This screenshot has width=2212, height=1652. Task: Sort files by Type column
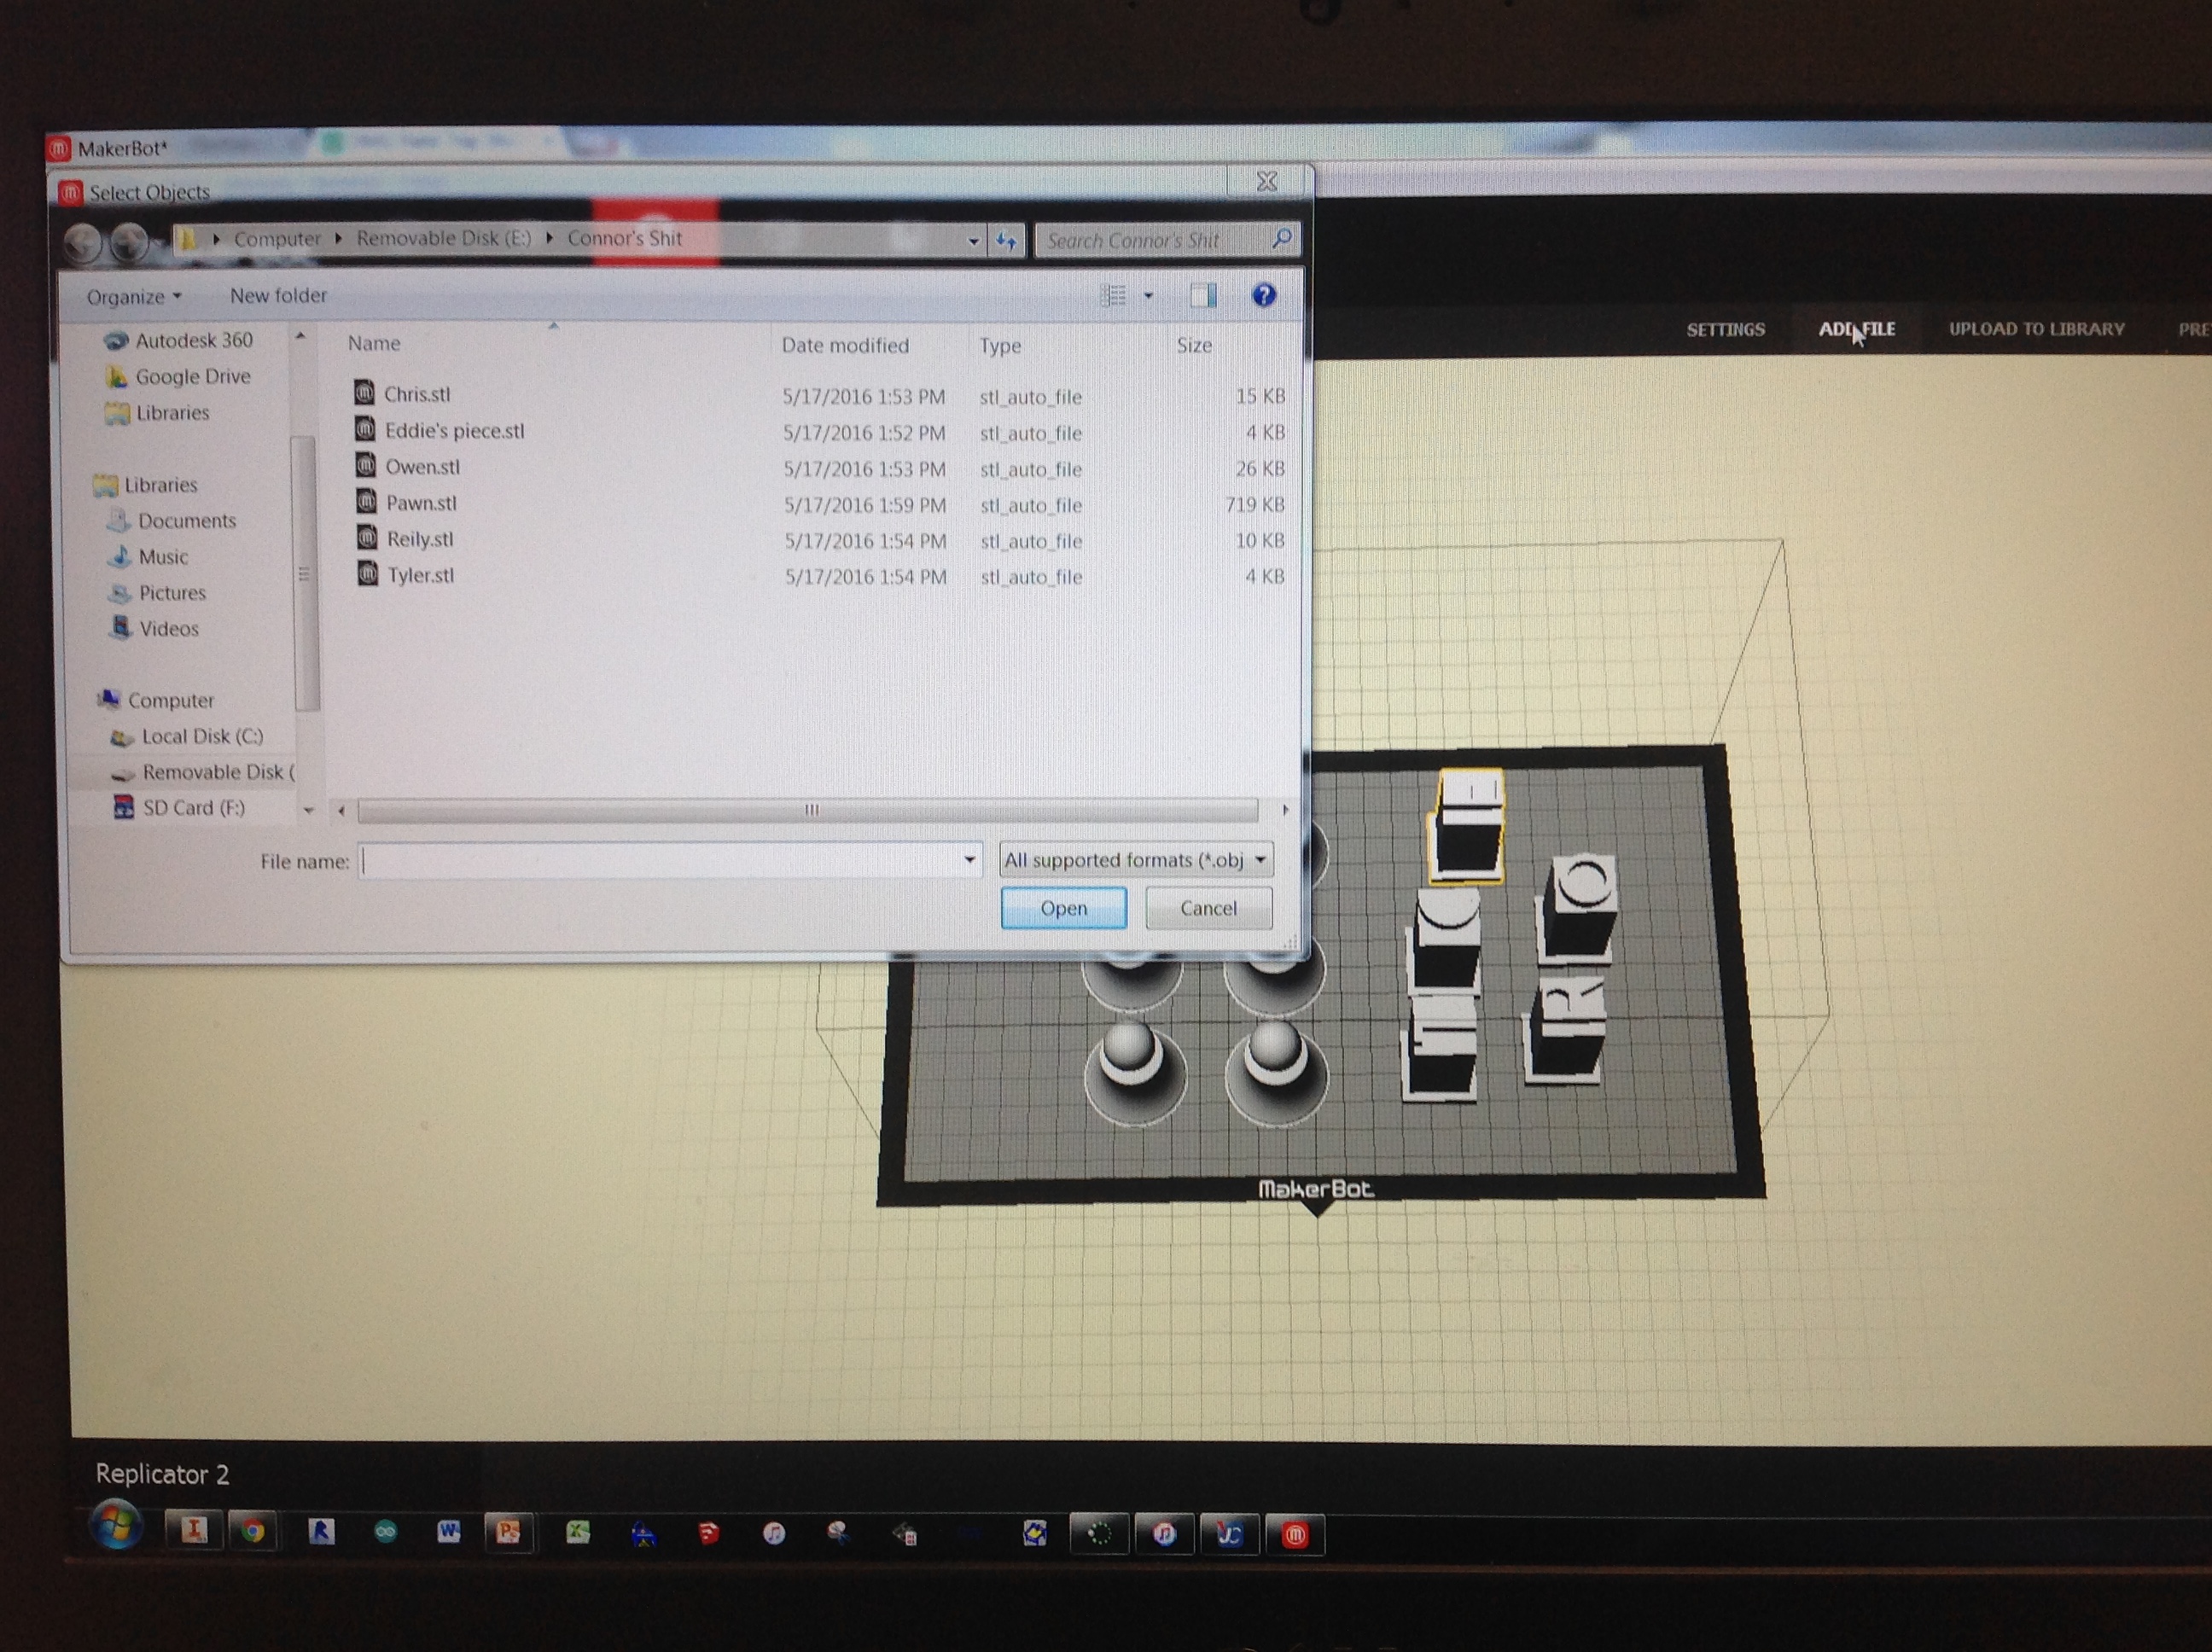pyautogui.click(x=1000, y=345)
